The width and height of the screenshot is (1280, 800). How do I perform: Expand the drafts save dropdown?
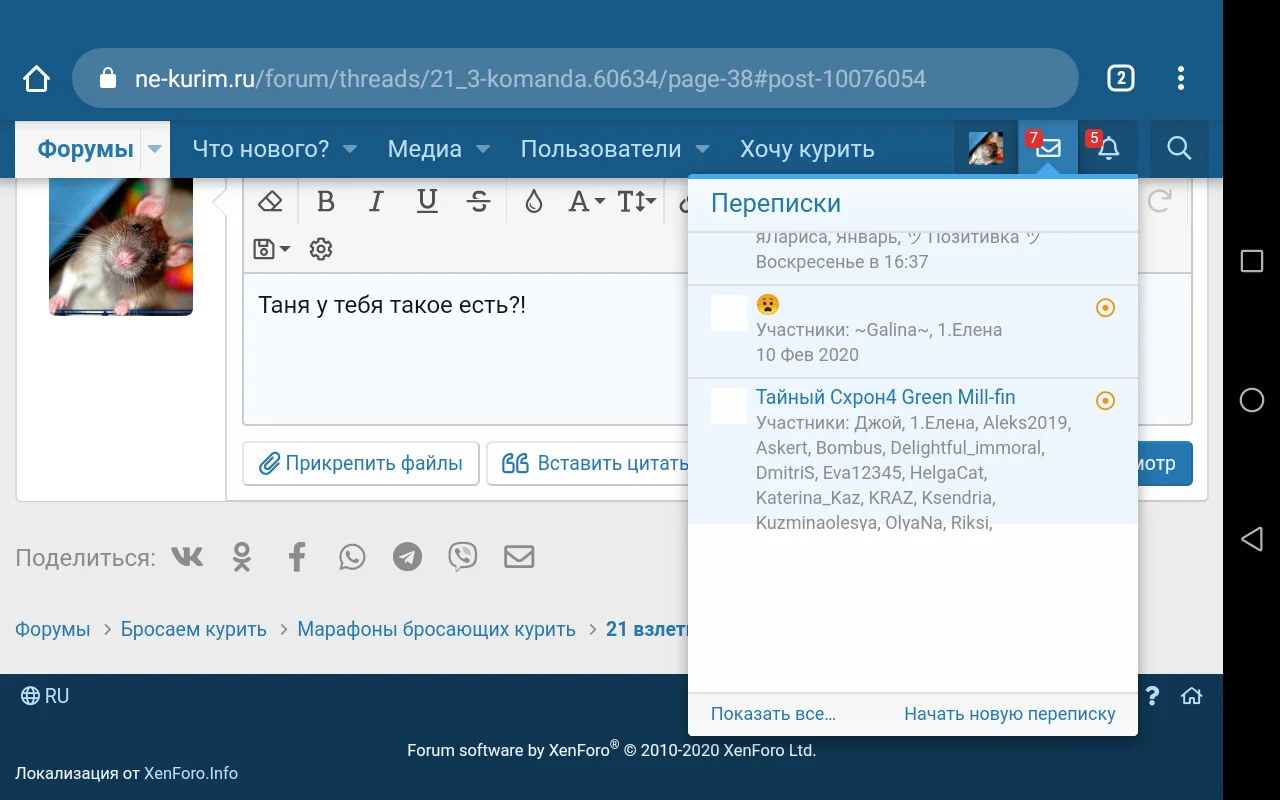tap(270, 249)
